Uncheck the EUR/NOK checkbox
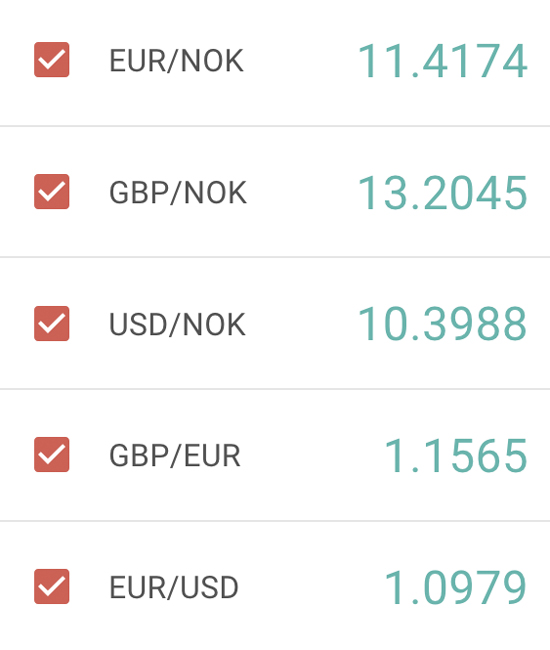 (x=51, y=59)
